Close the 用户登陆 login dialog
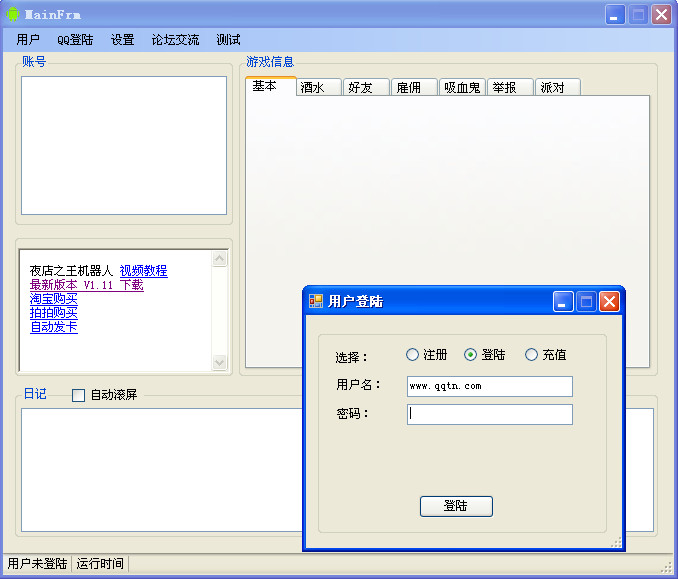The height and width of the screenshot is (579, 678). tap(609, 301)
